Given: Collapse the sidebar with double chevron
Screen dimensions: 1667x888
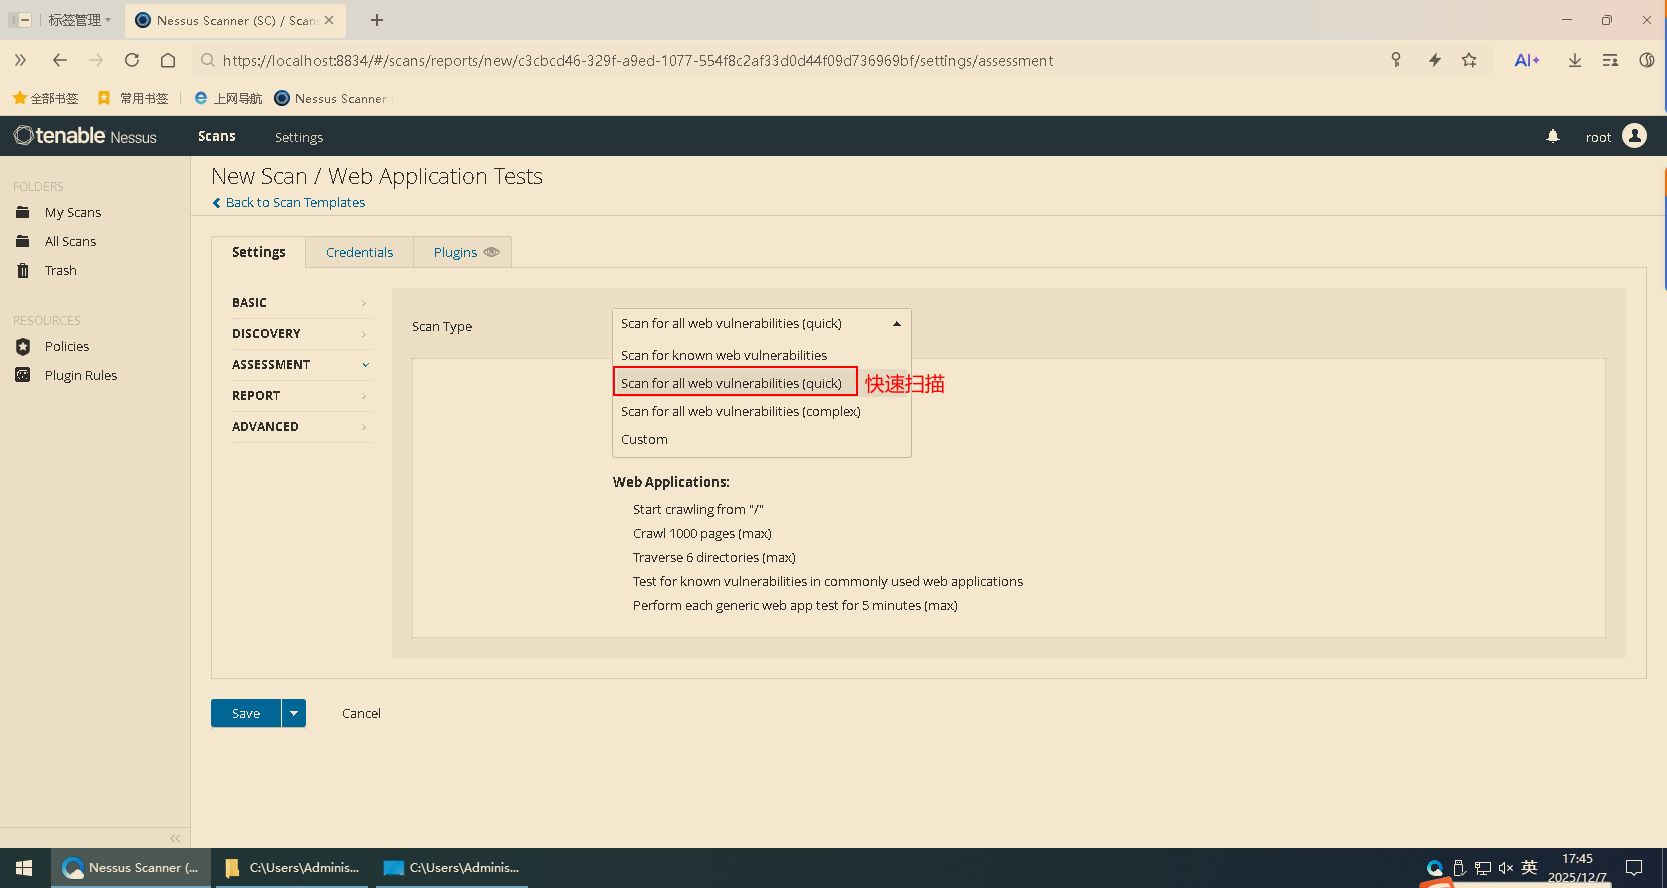Looking at the screenshot, I should point(175,838).
